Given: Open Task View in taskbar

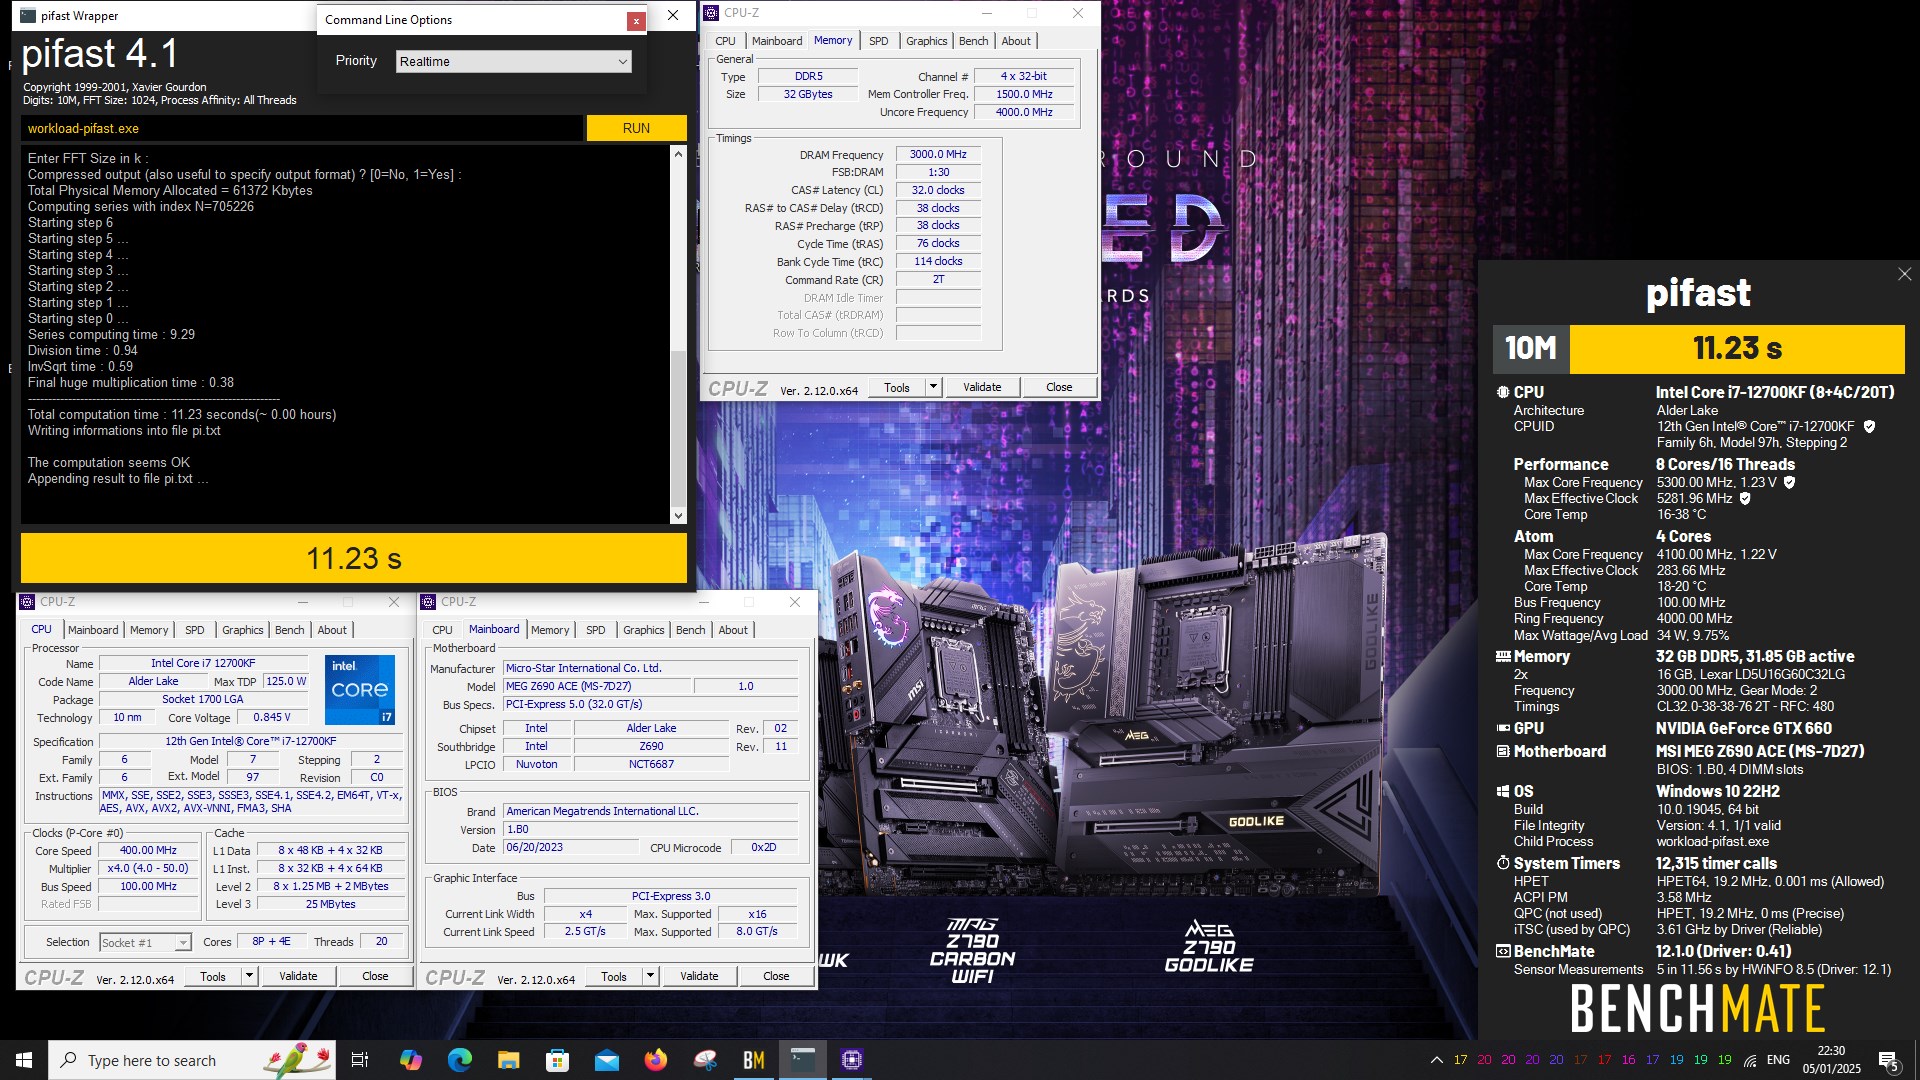Looking at the screenshot, I should (x=360, y=1060).
